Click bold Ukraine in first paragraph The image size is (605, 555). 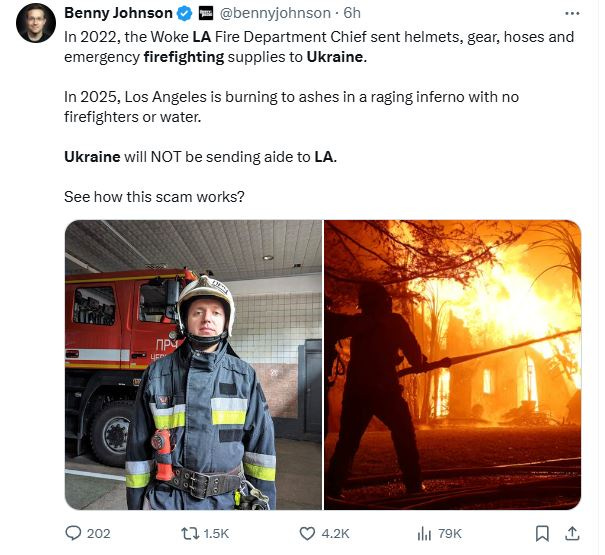(x=335, y=57)
